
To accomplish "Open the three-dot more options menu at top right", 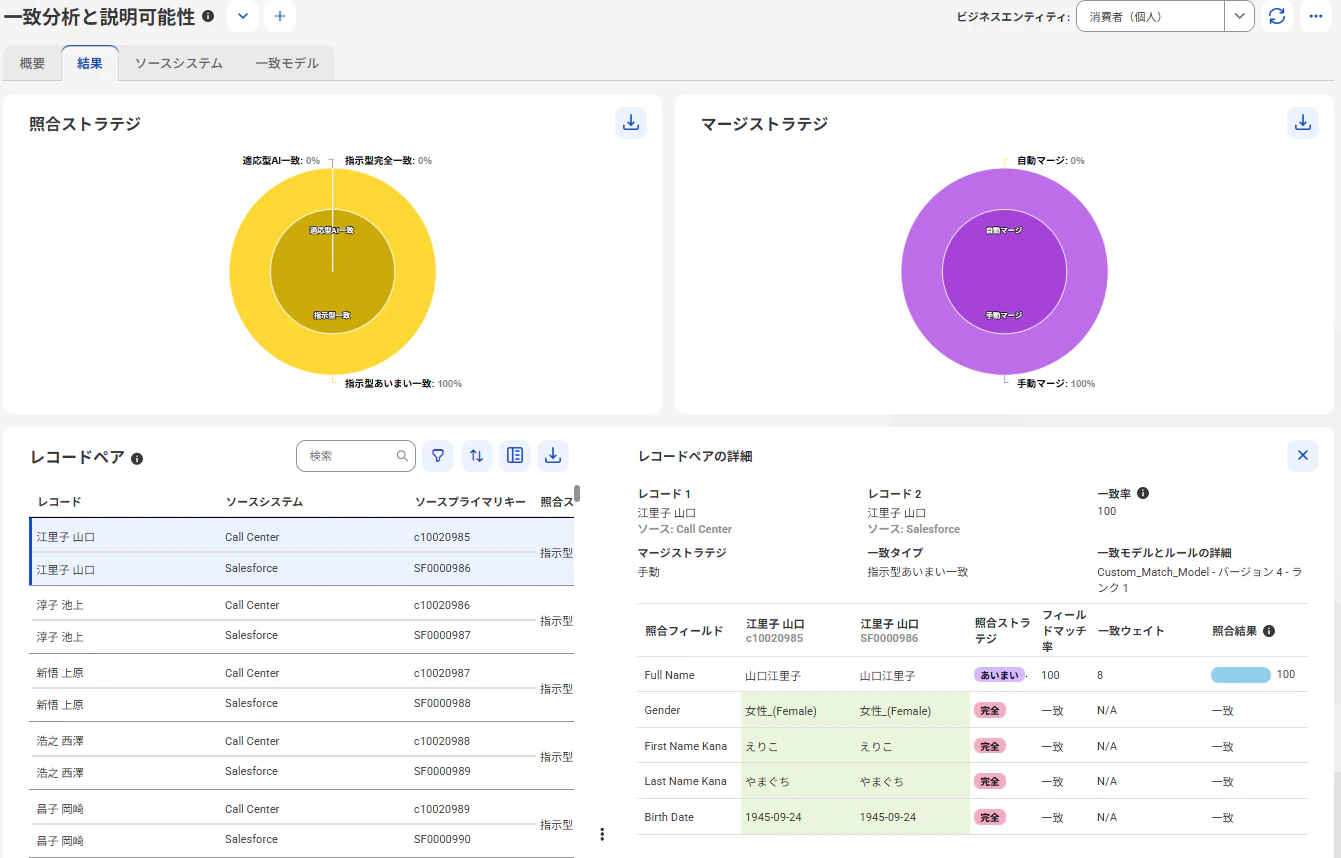I will tap(1315, 16).
